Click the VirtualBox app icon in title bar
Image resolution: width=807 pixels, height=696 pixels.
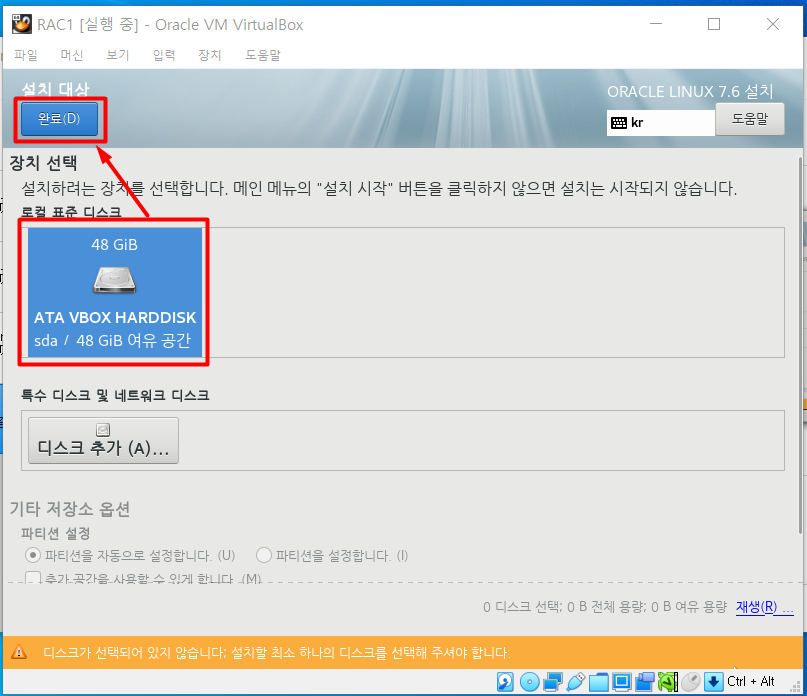[x=22, y=24]
